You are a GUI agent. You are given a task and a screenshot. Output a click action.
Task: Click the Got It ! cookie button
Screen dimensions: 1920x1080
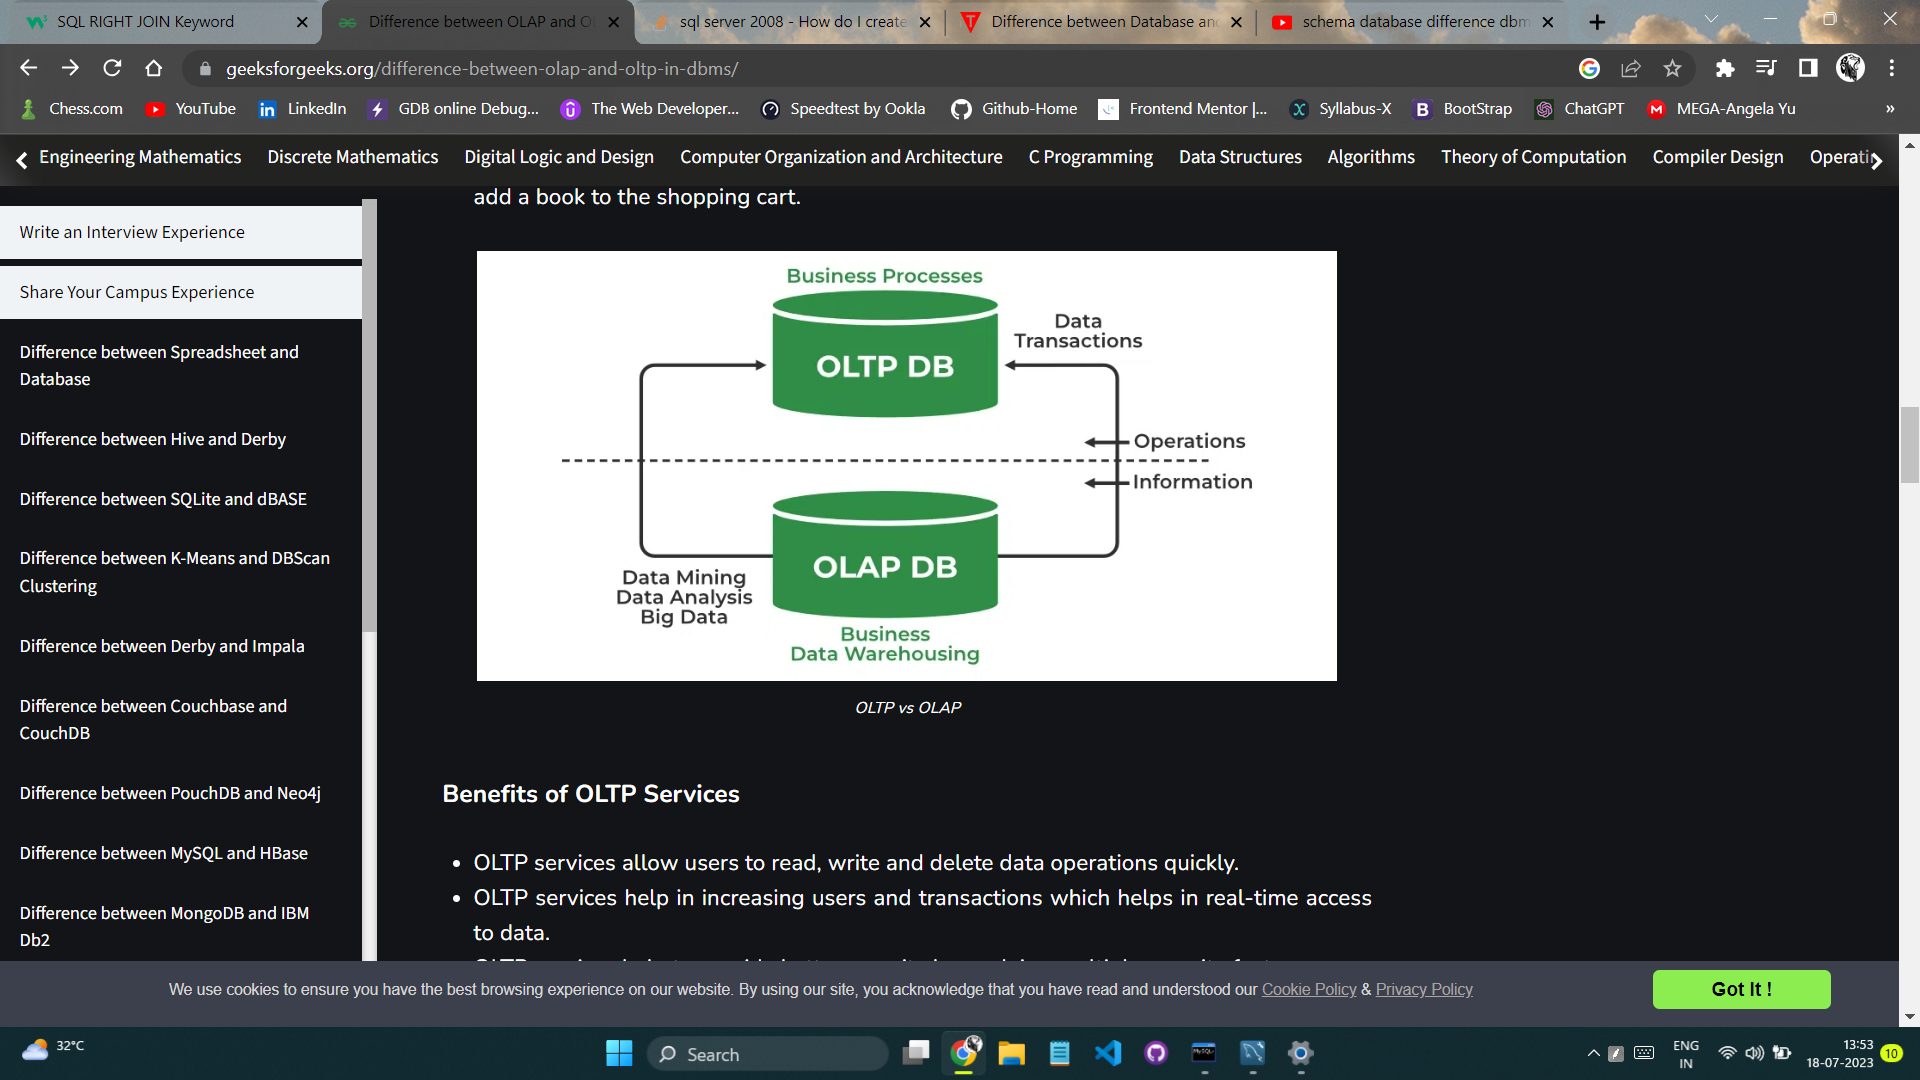pyautogui.click(x=1741, y=989)
